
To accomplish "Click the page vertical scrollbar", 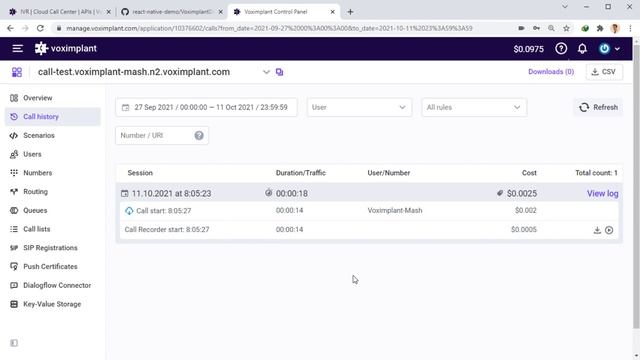I will [636, 186].
